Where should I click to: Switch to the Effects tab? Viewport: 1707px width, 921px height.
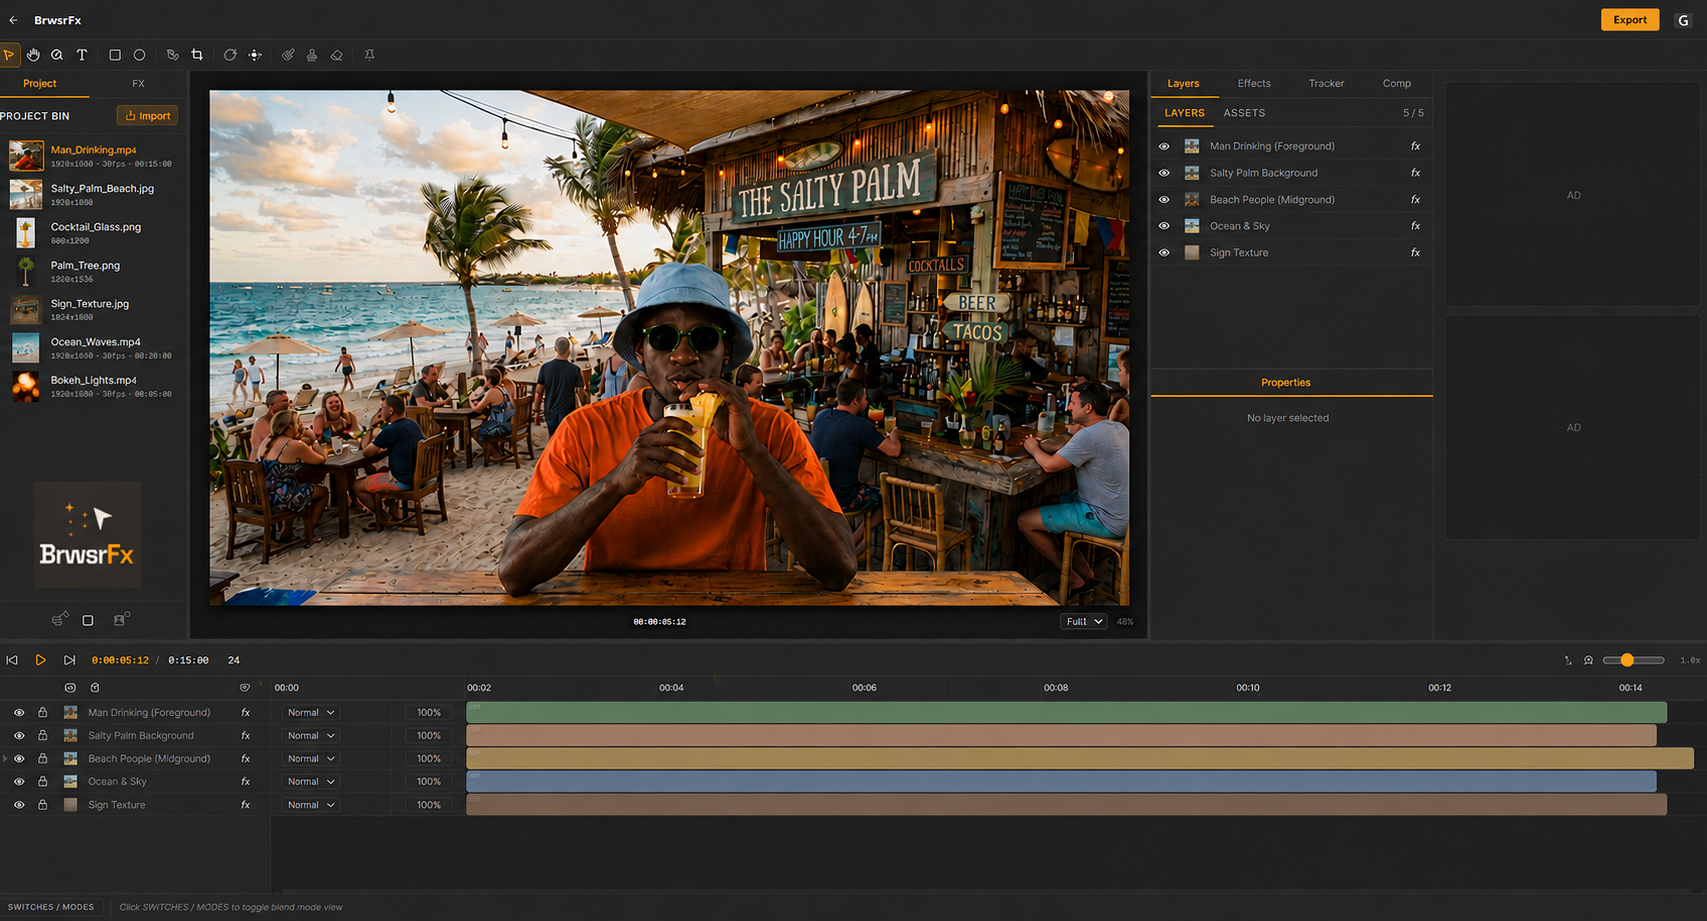point(1254,84)
